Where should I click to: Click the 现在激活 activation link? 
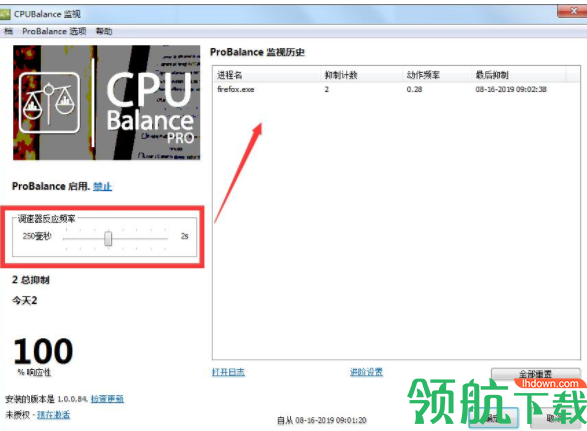point(54,415)
